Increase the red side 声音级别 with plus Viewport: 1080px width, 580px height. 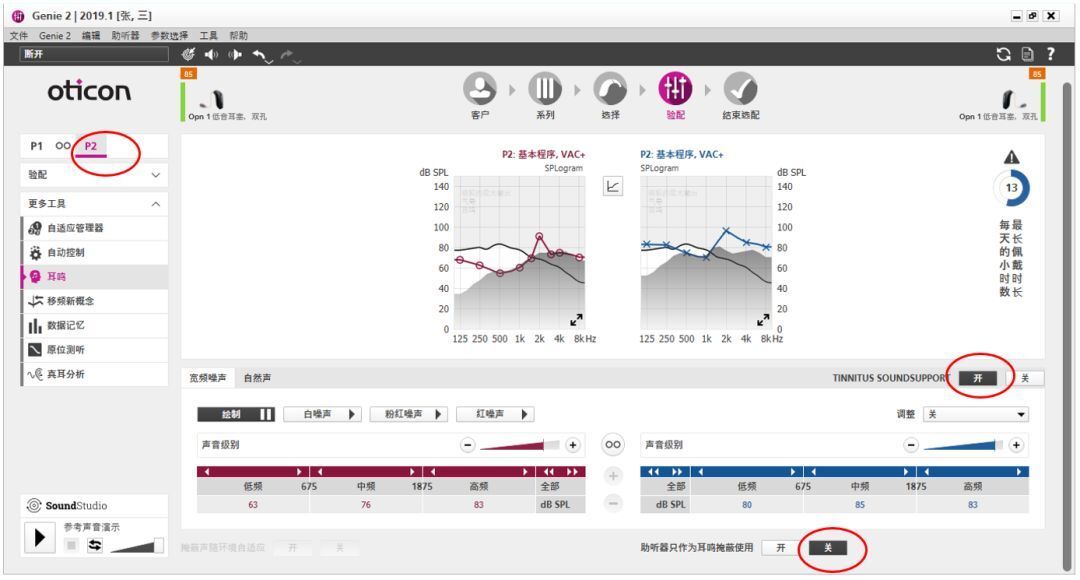coord(572,445)
